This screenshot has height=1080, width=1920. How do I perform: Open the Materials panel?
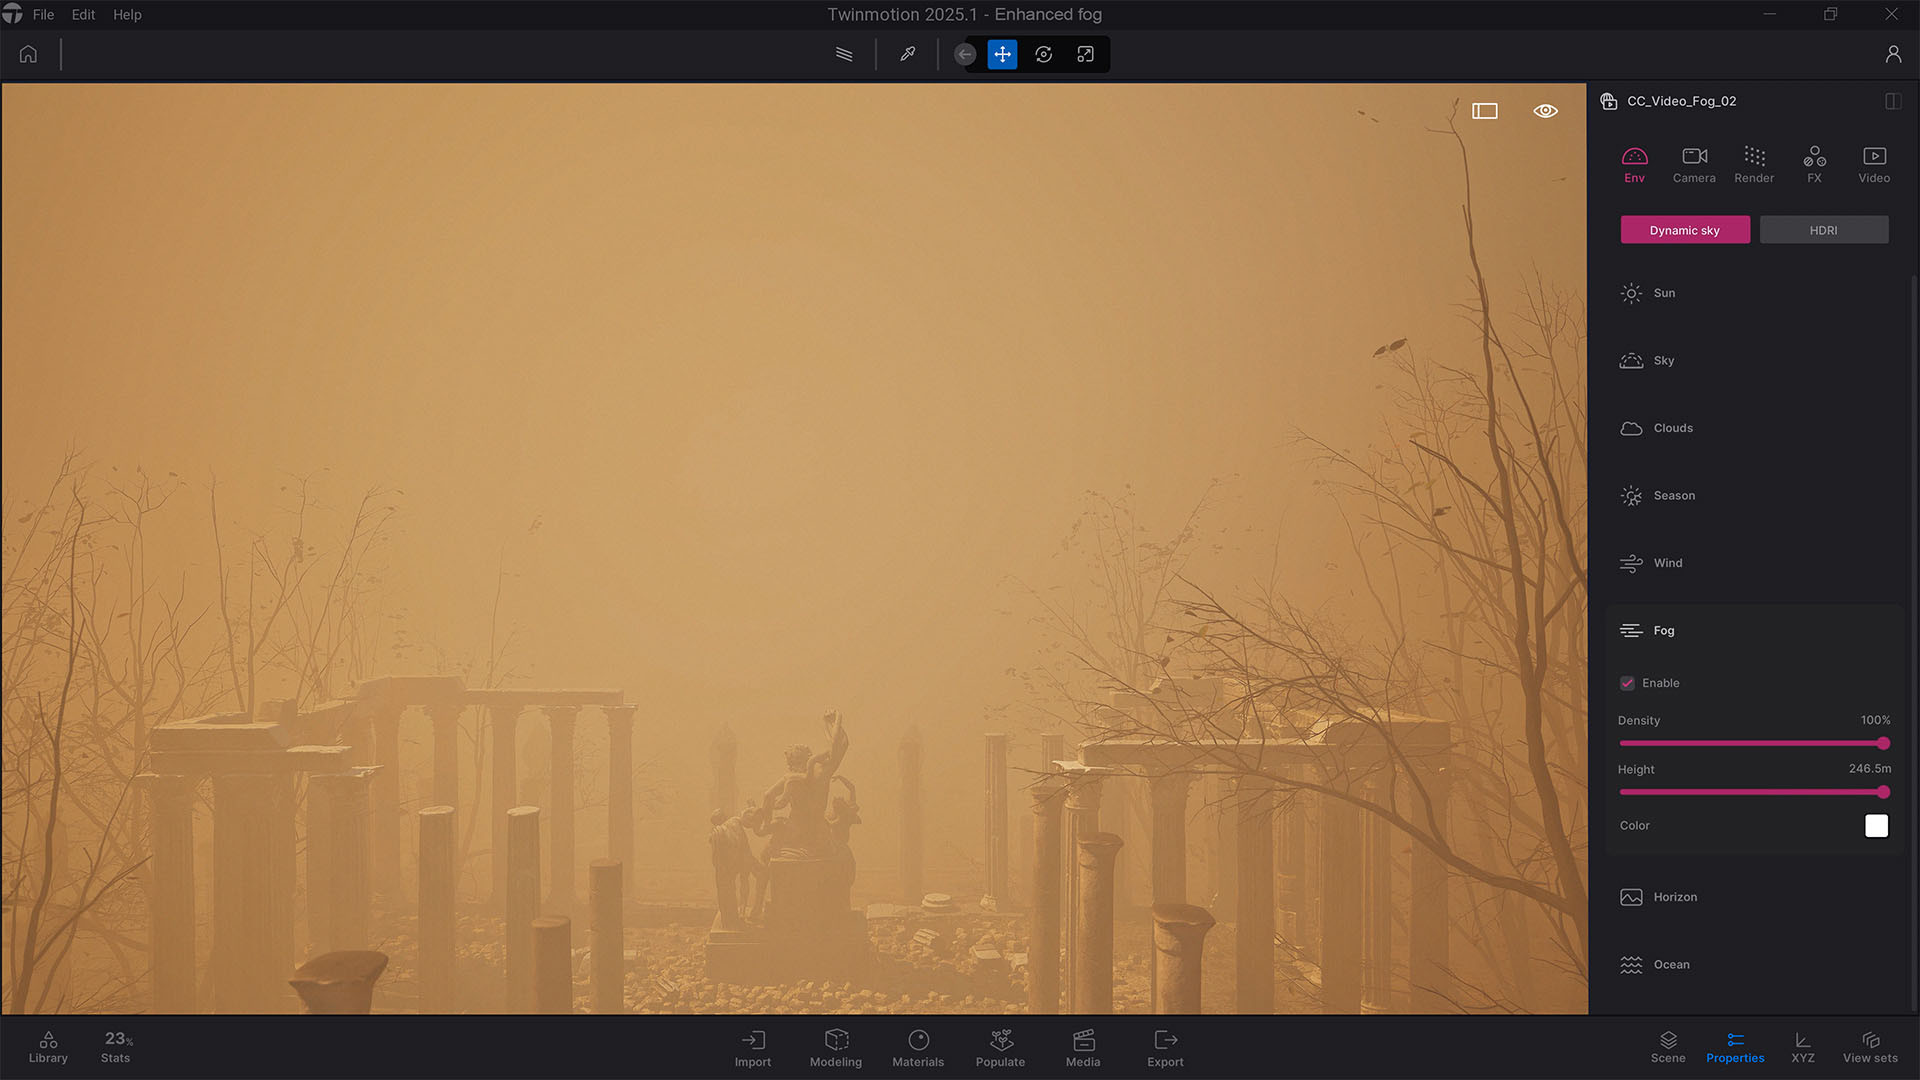coord(917,1048)
